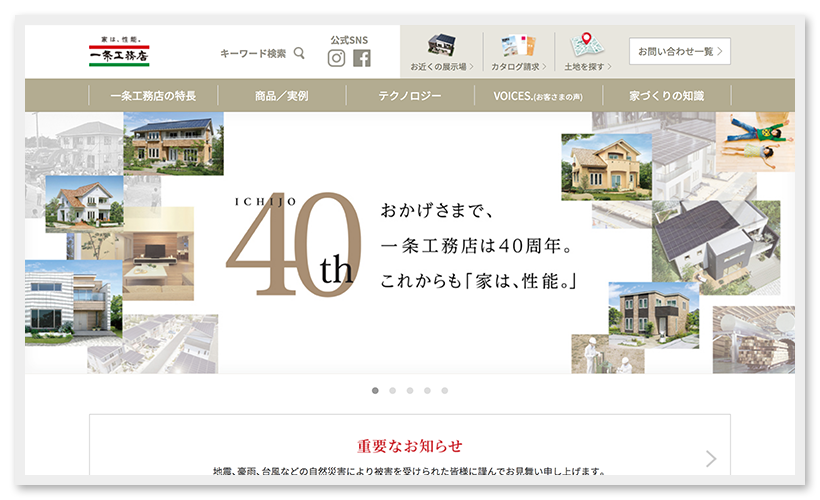The height and width of the screenshot is (500, 820).
Task: Click the keyword search magnifier icon
Action: 299,53
